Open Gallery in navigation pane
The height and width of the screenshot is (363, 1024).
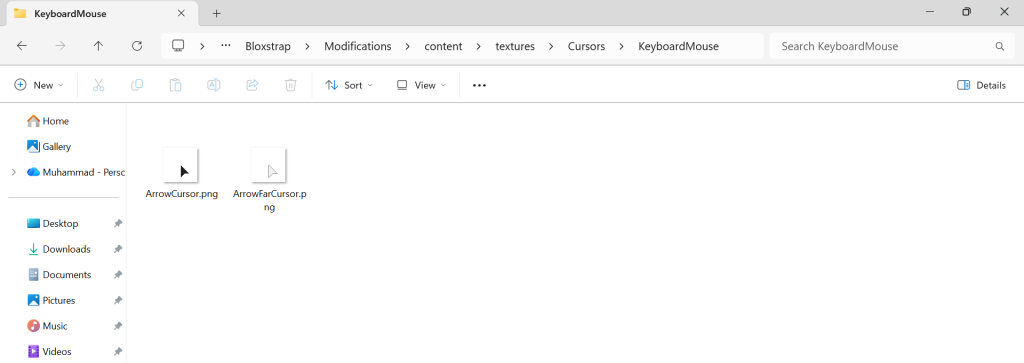[49, 147]
